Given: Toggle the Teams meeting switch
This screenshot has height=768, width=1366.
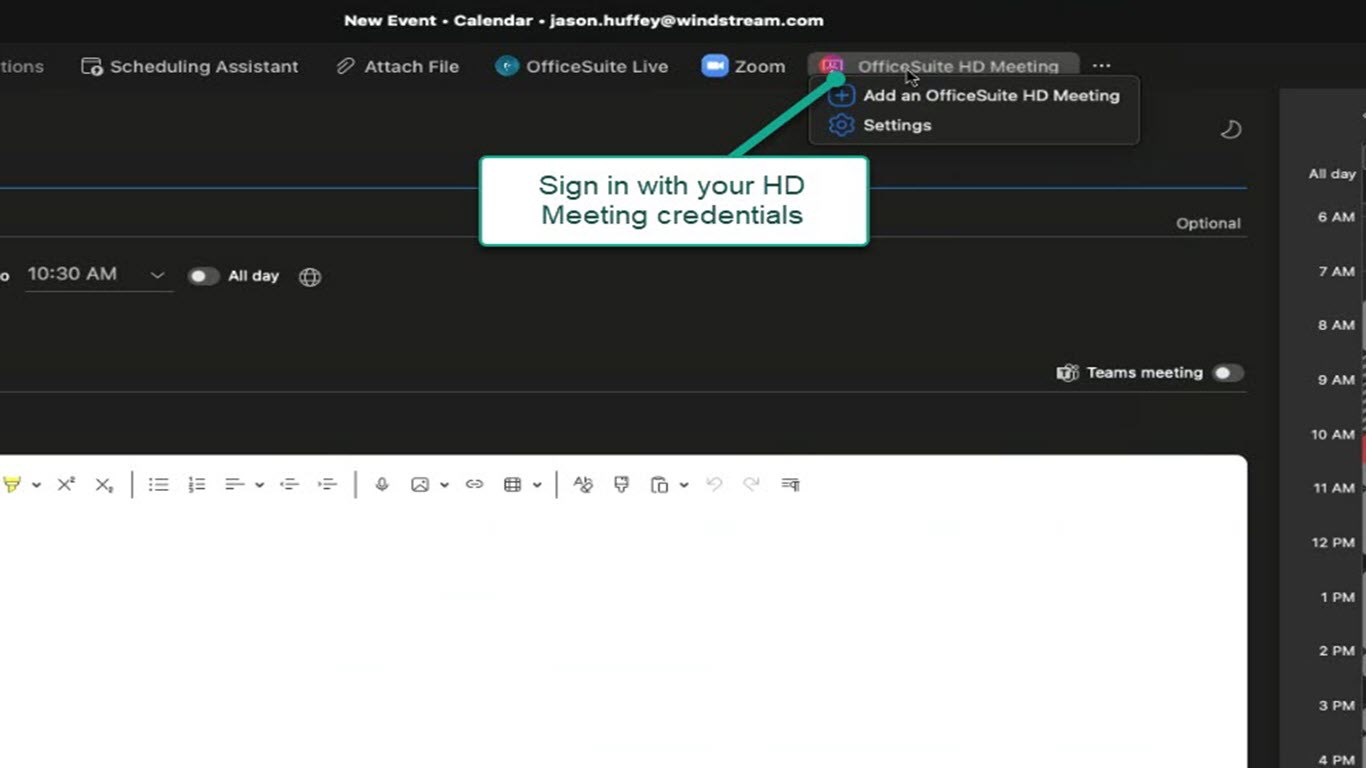Looking at the screenshot, I should coord(1228,373).
